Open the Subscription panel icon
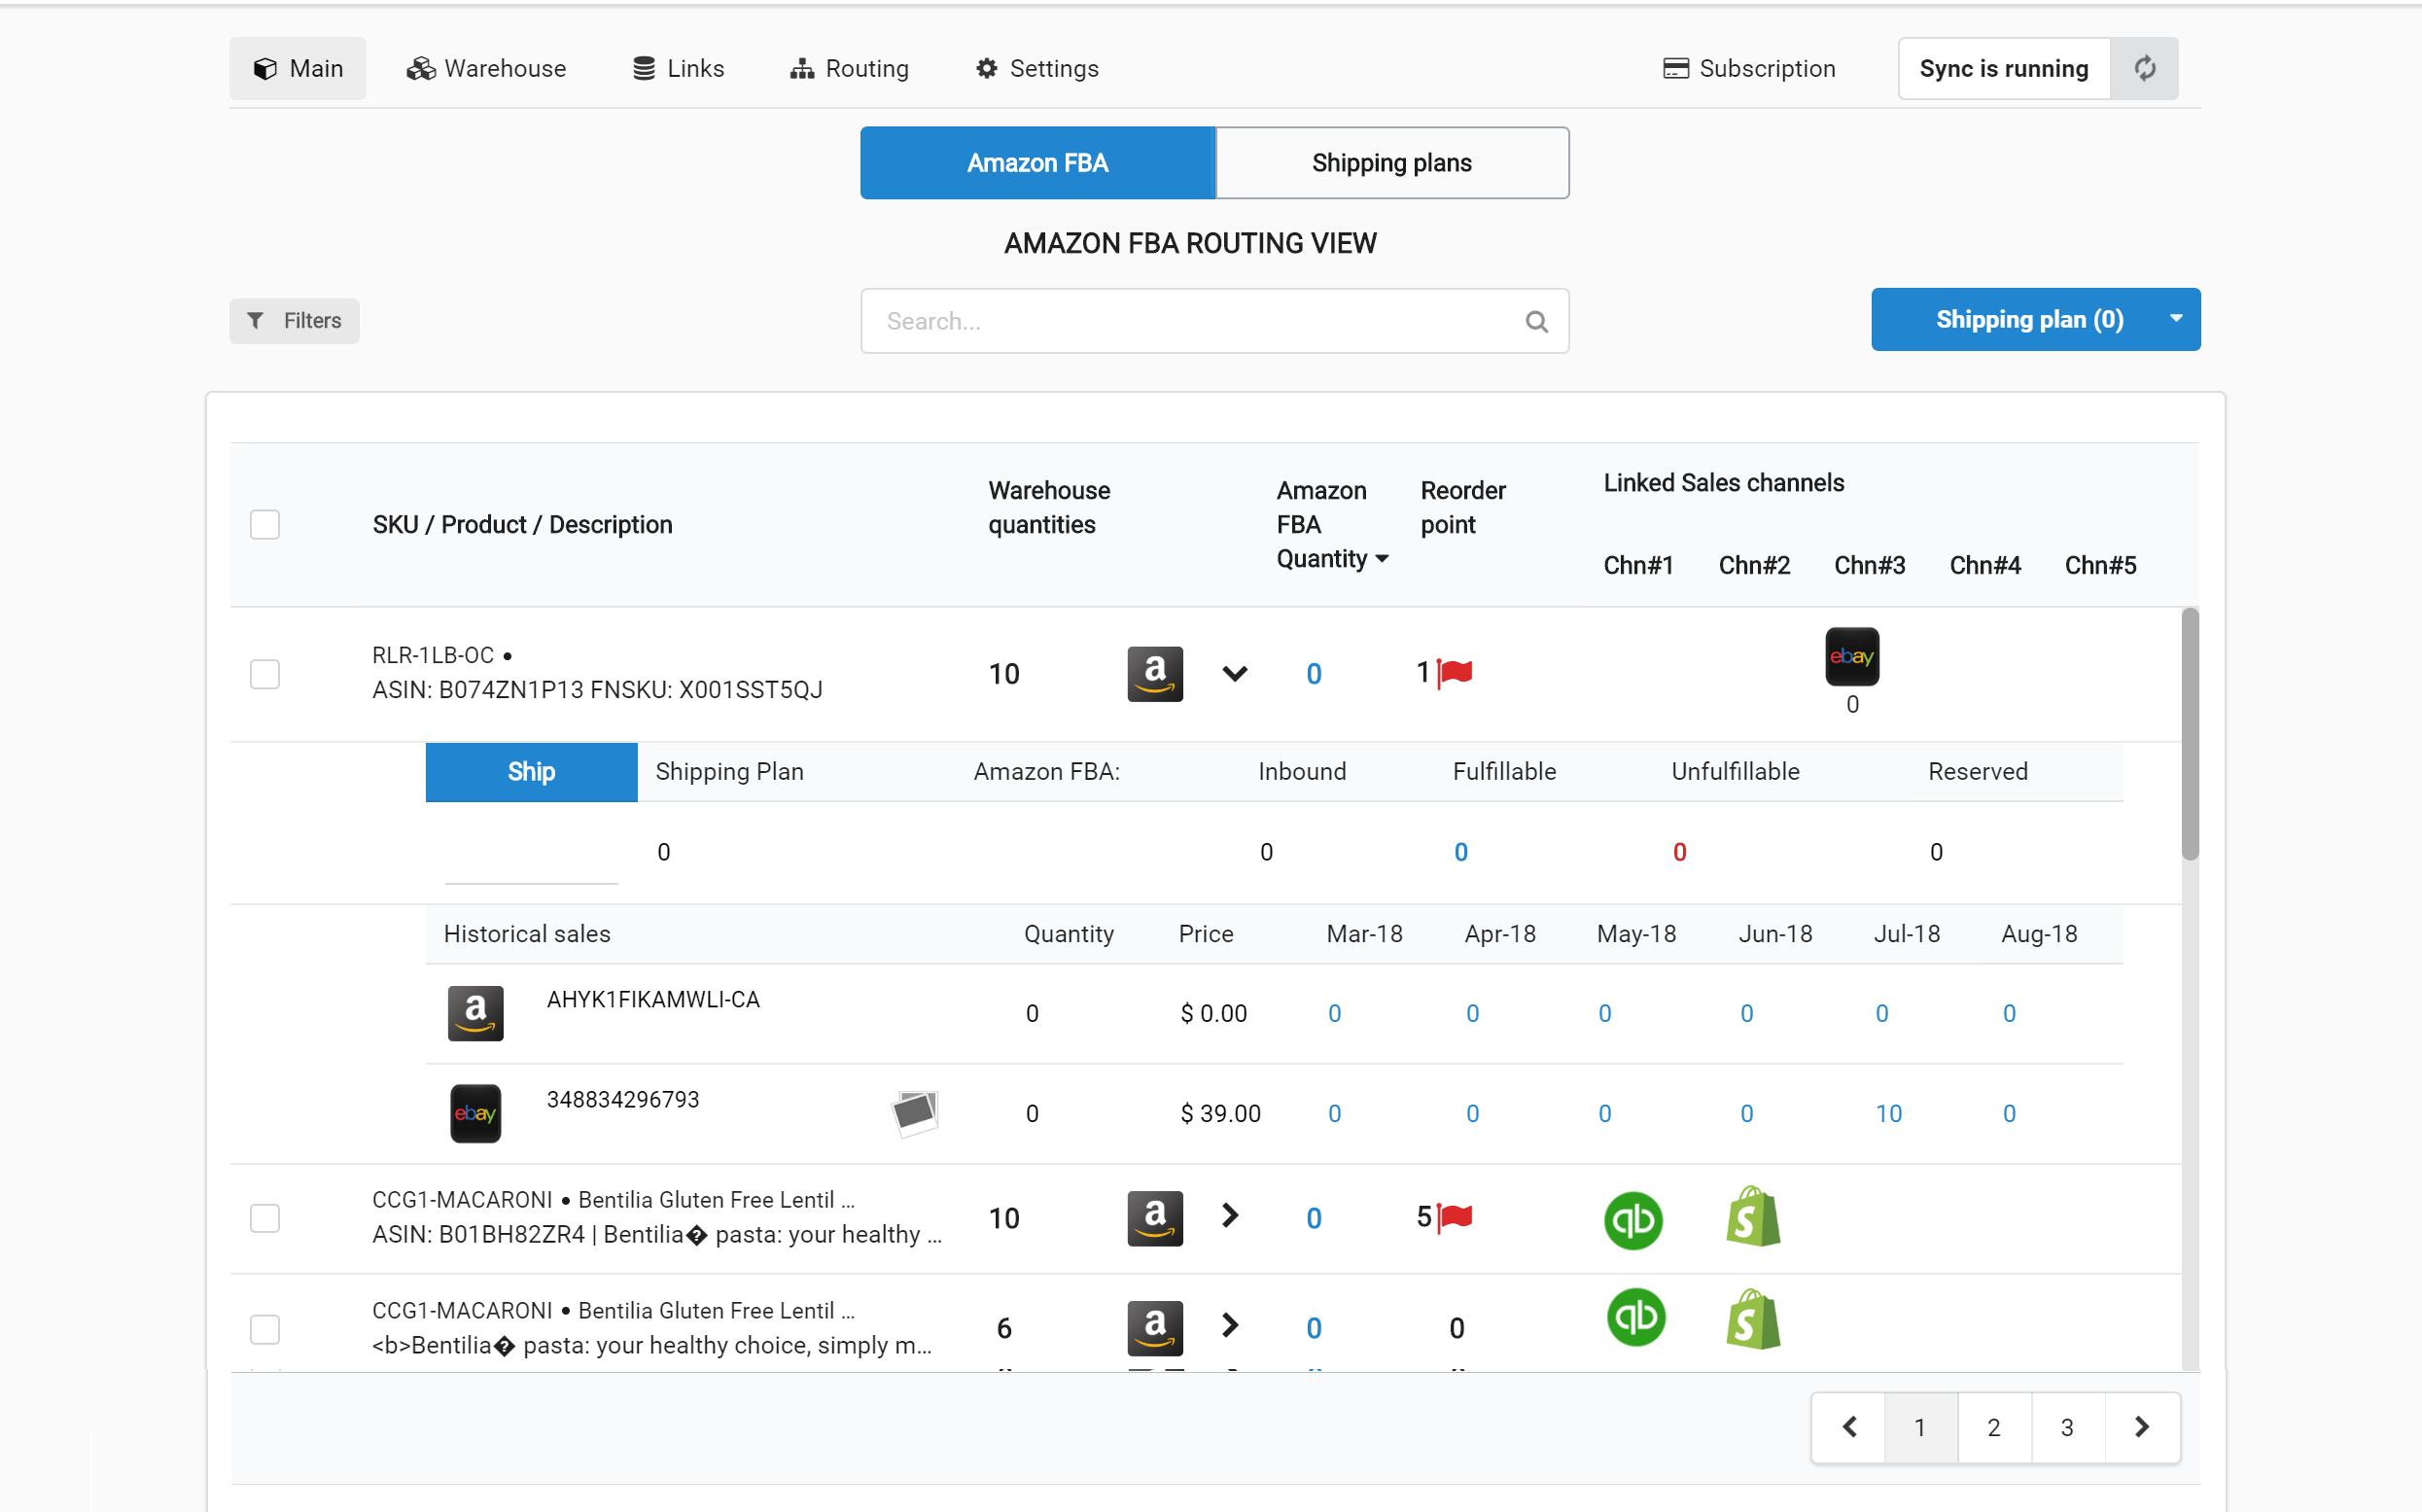 point(1676,68)
